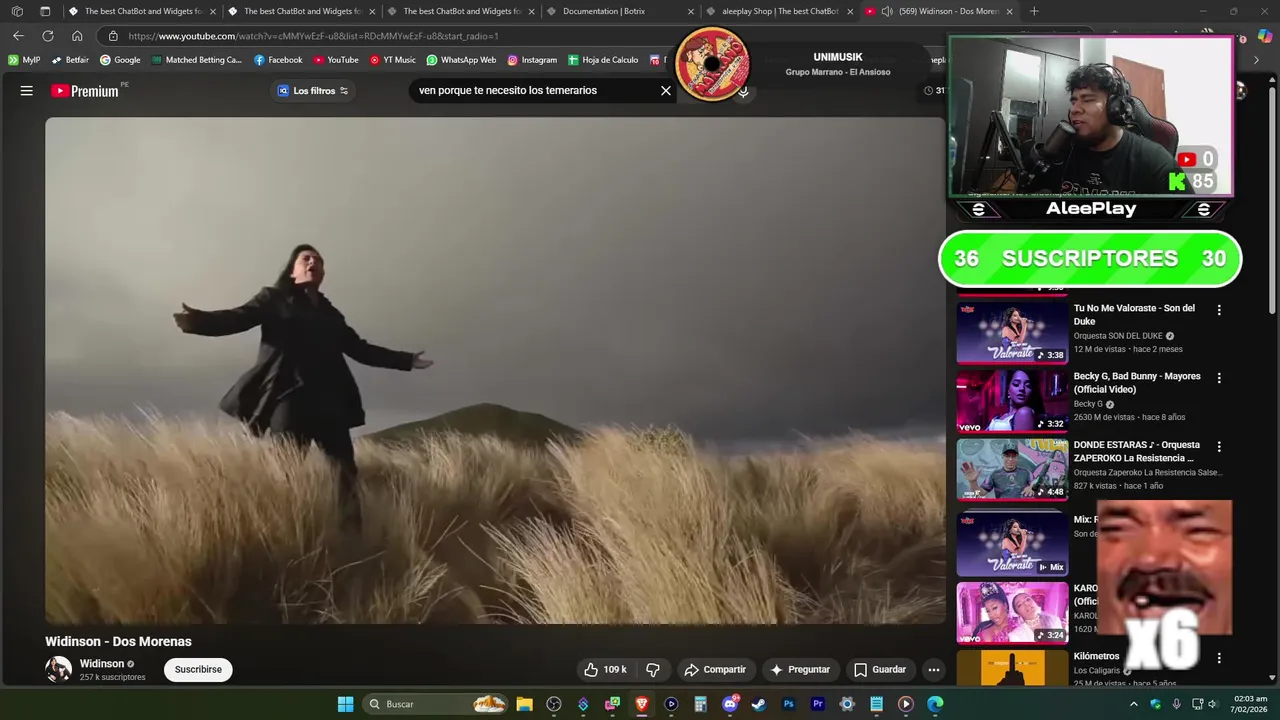Clear the YouTube search text with X

tap(666, 91)
